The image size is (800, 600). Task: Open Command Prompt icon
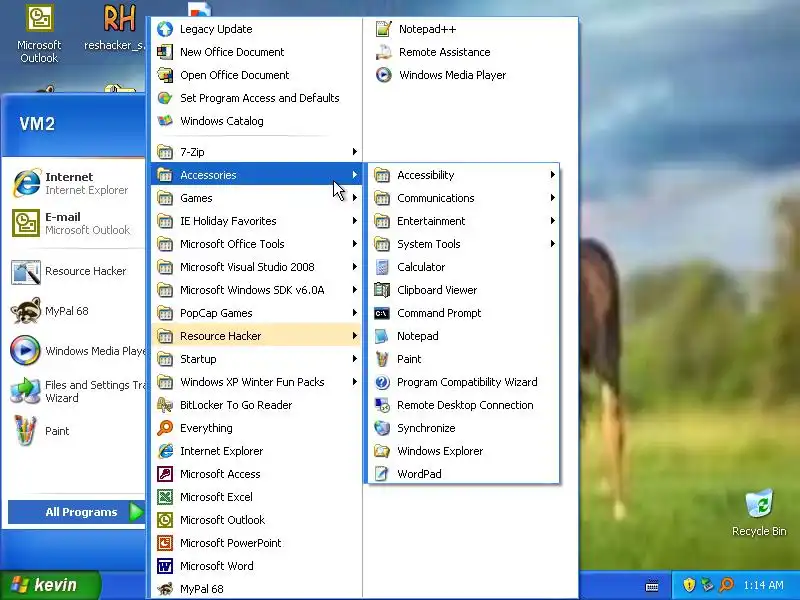[382, 313]
